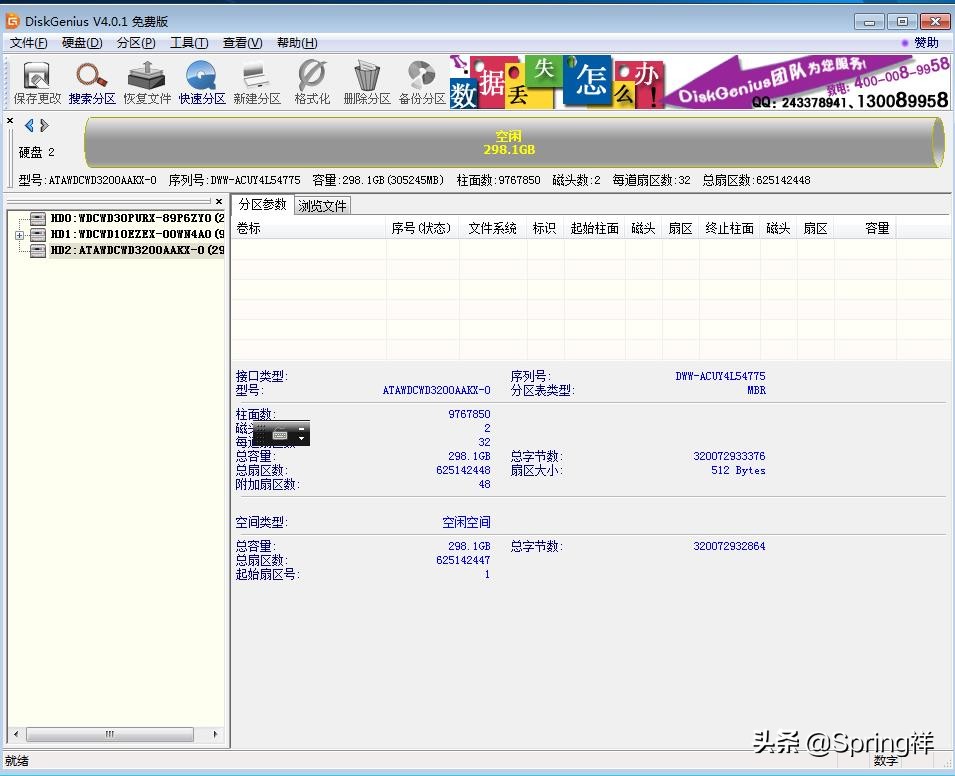Viewport: 955px width, 776px height.
Task: Click the Ready (就绪) status bar text
Action: pos(17,761)
